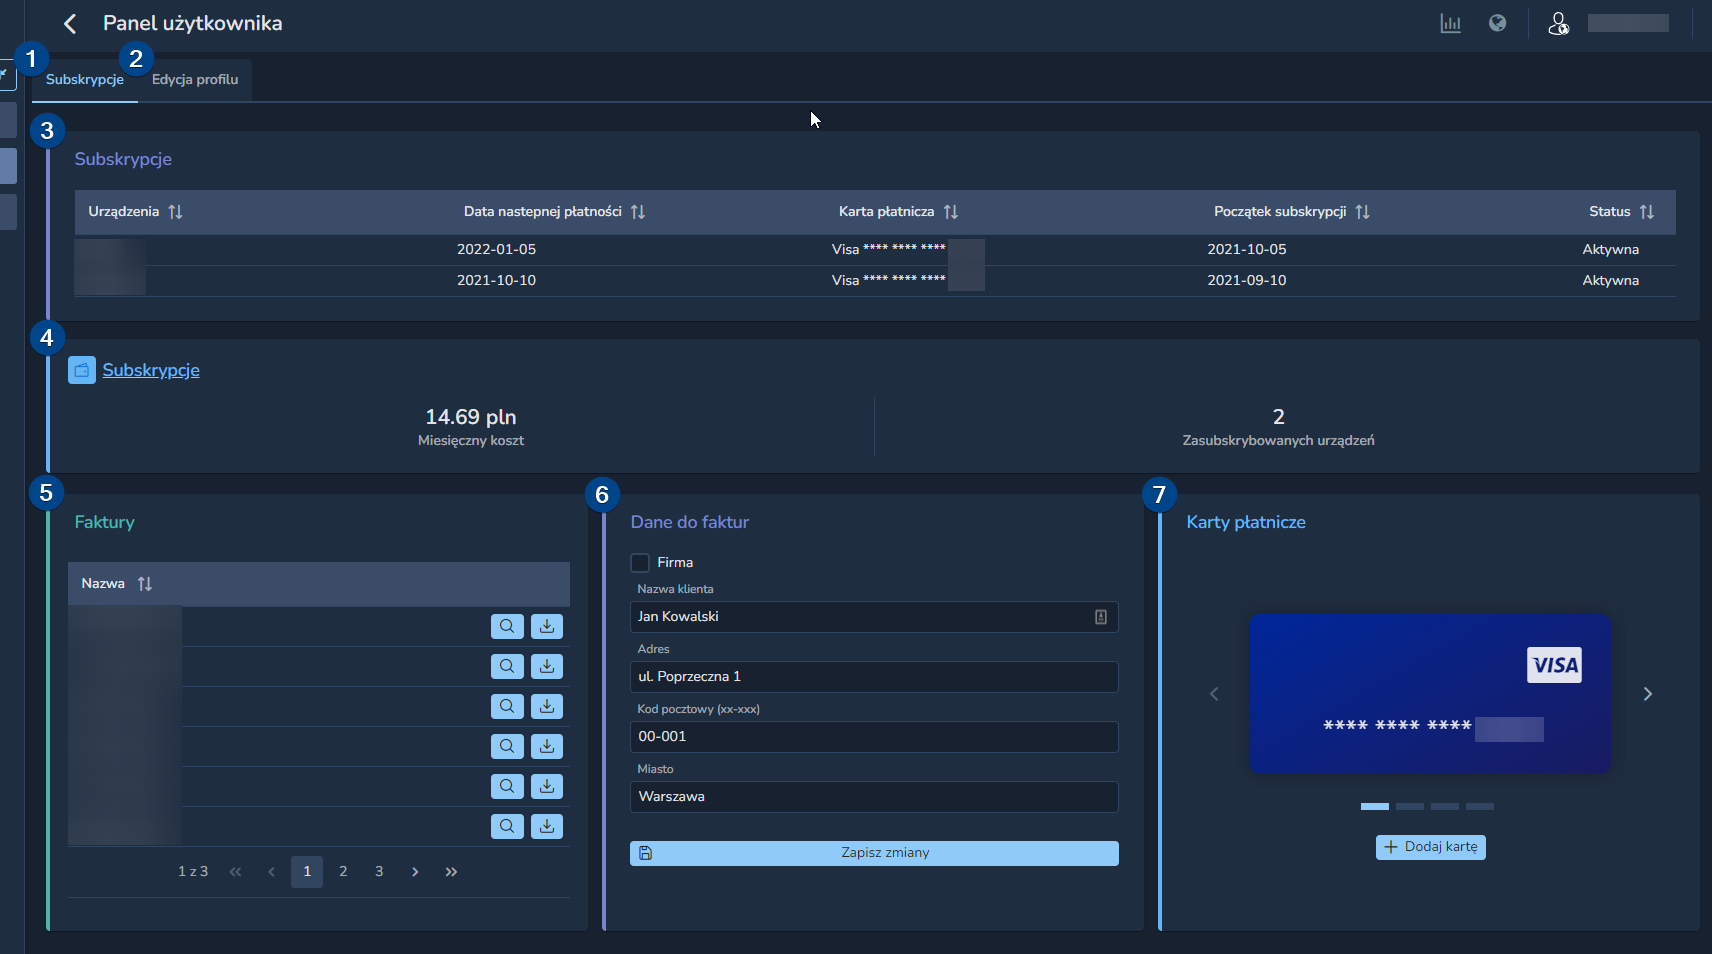Go to next invoices page
Screen dimensions: 1712x954
(x=415, y=872)
